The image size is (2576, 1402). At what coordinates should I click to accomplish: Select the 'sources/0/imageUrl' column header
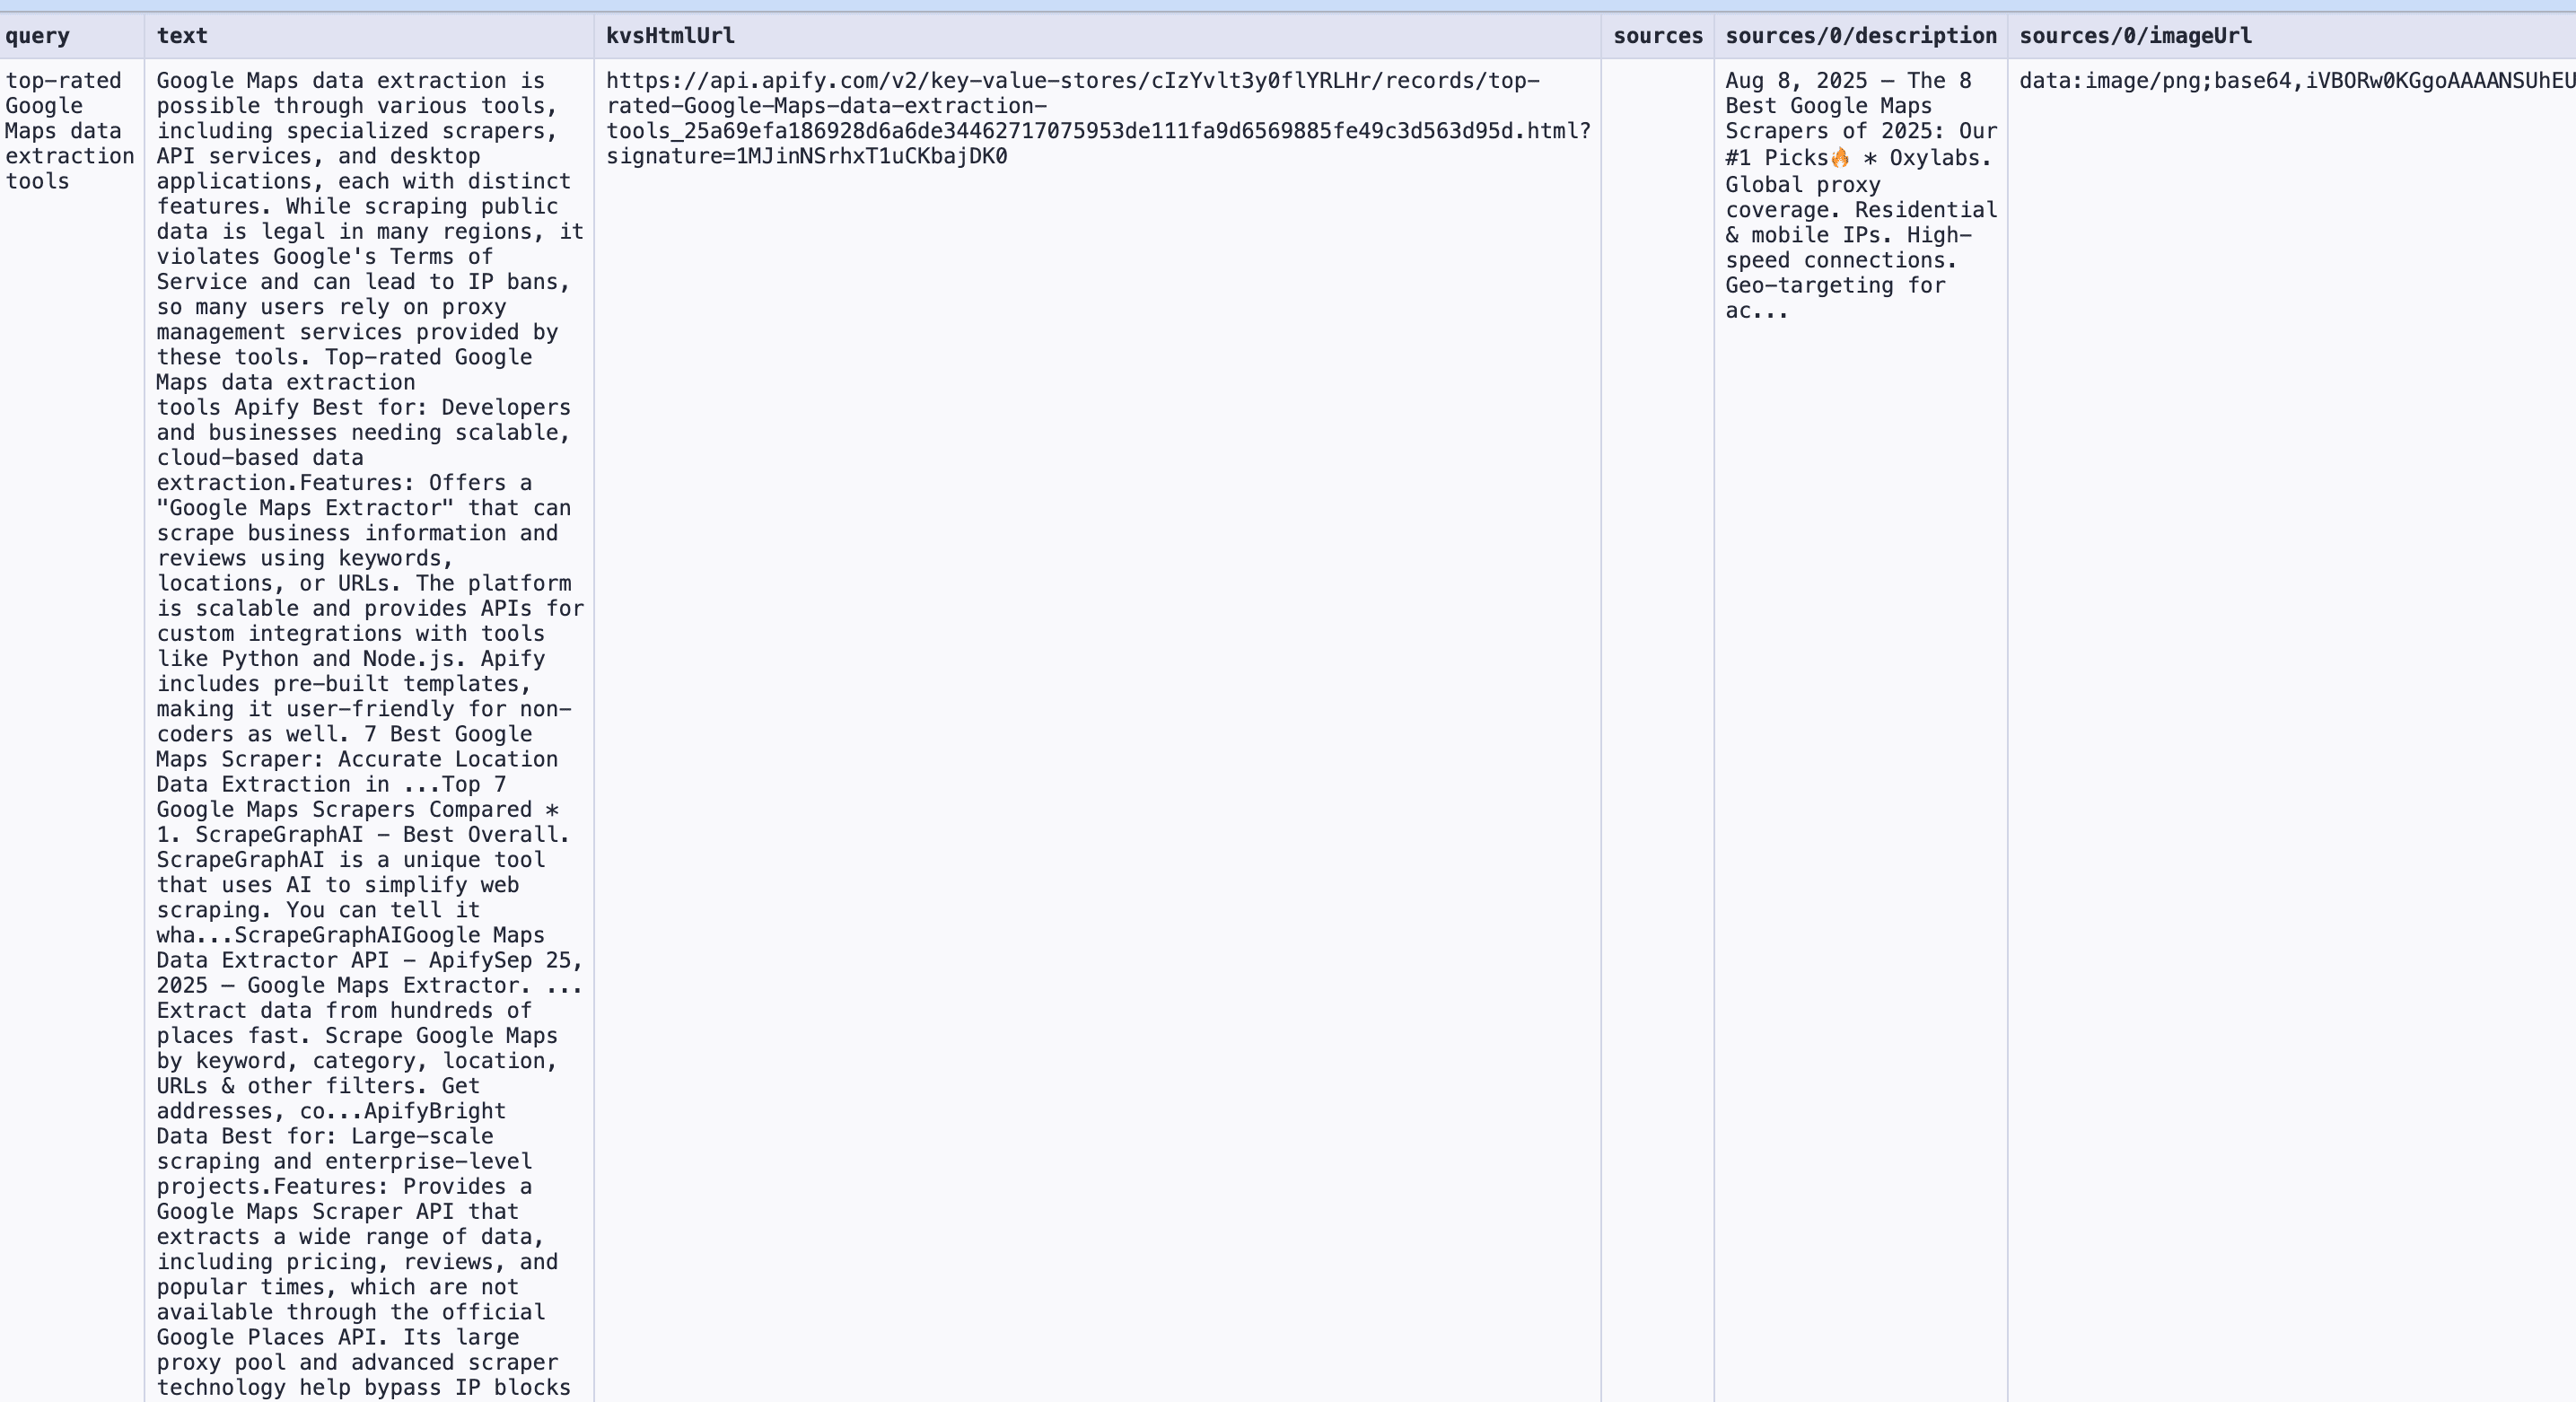tap(2135, 36)
